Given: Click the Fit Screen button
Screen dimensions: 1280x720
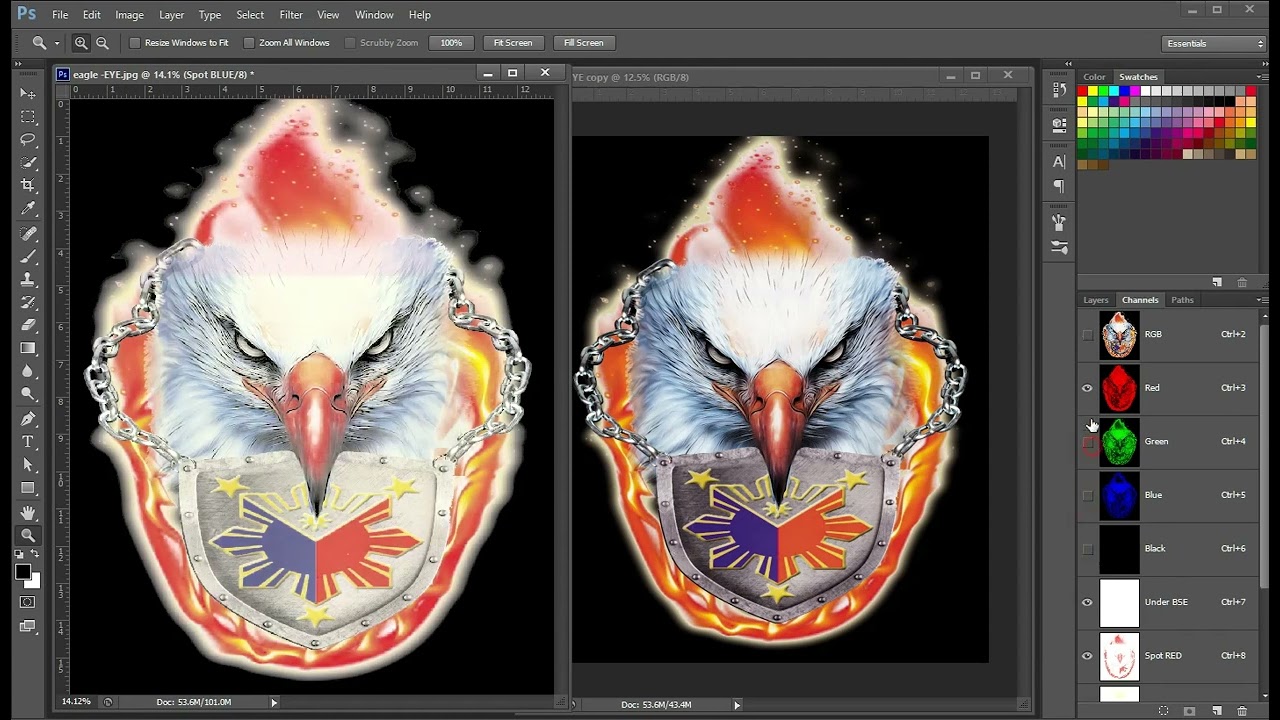Looking at the screenshot, I should pyautogui.click(x=513, y=43).
